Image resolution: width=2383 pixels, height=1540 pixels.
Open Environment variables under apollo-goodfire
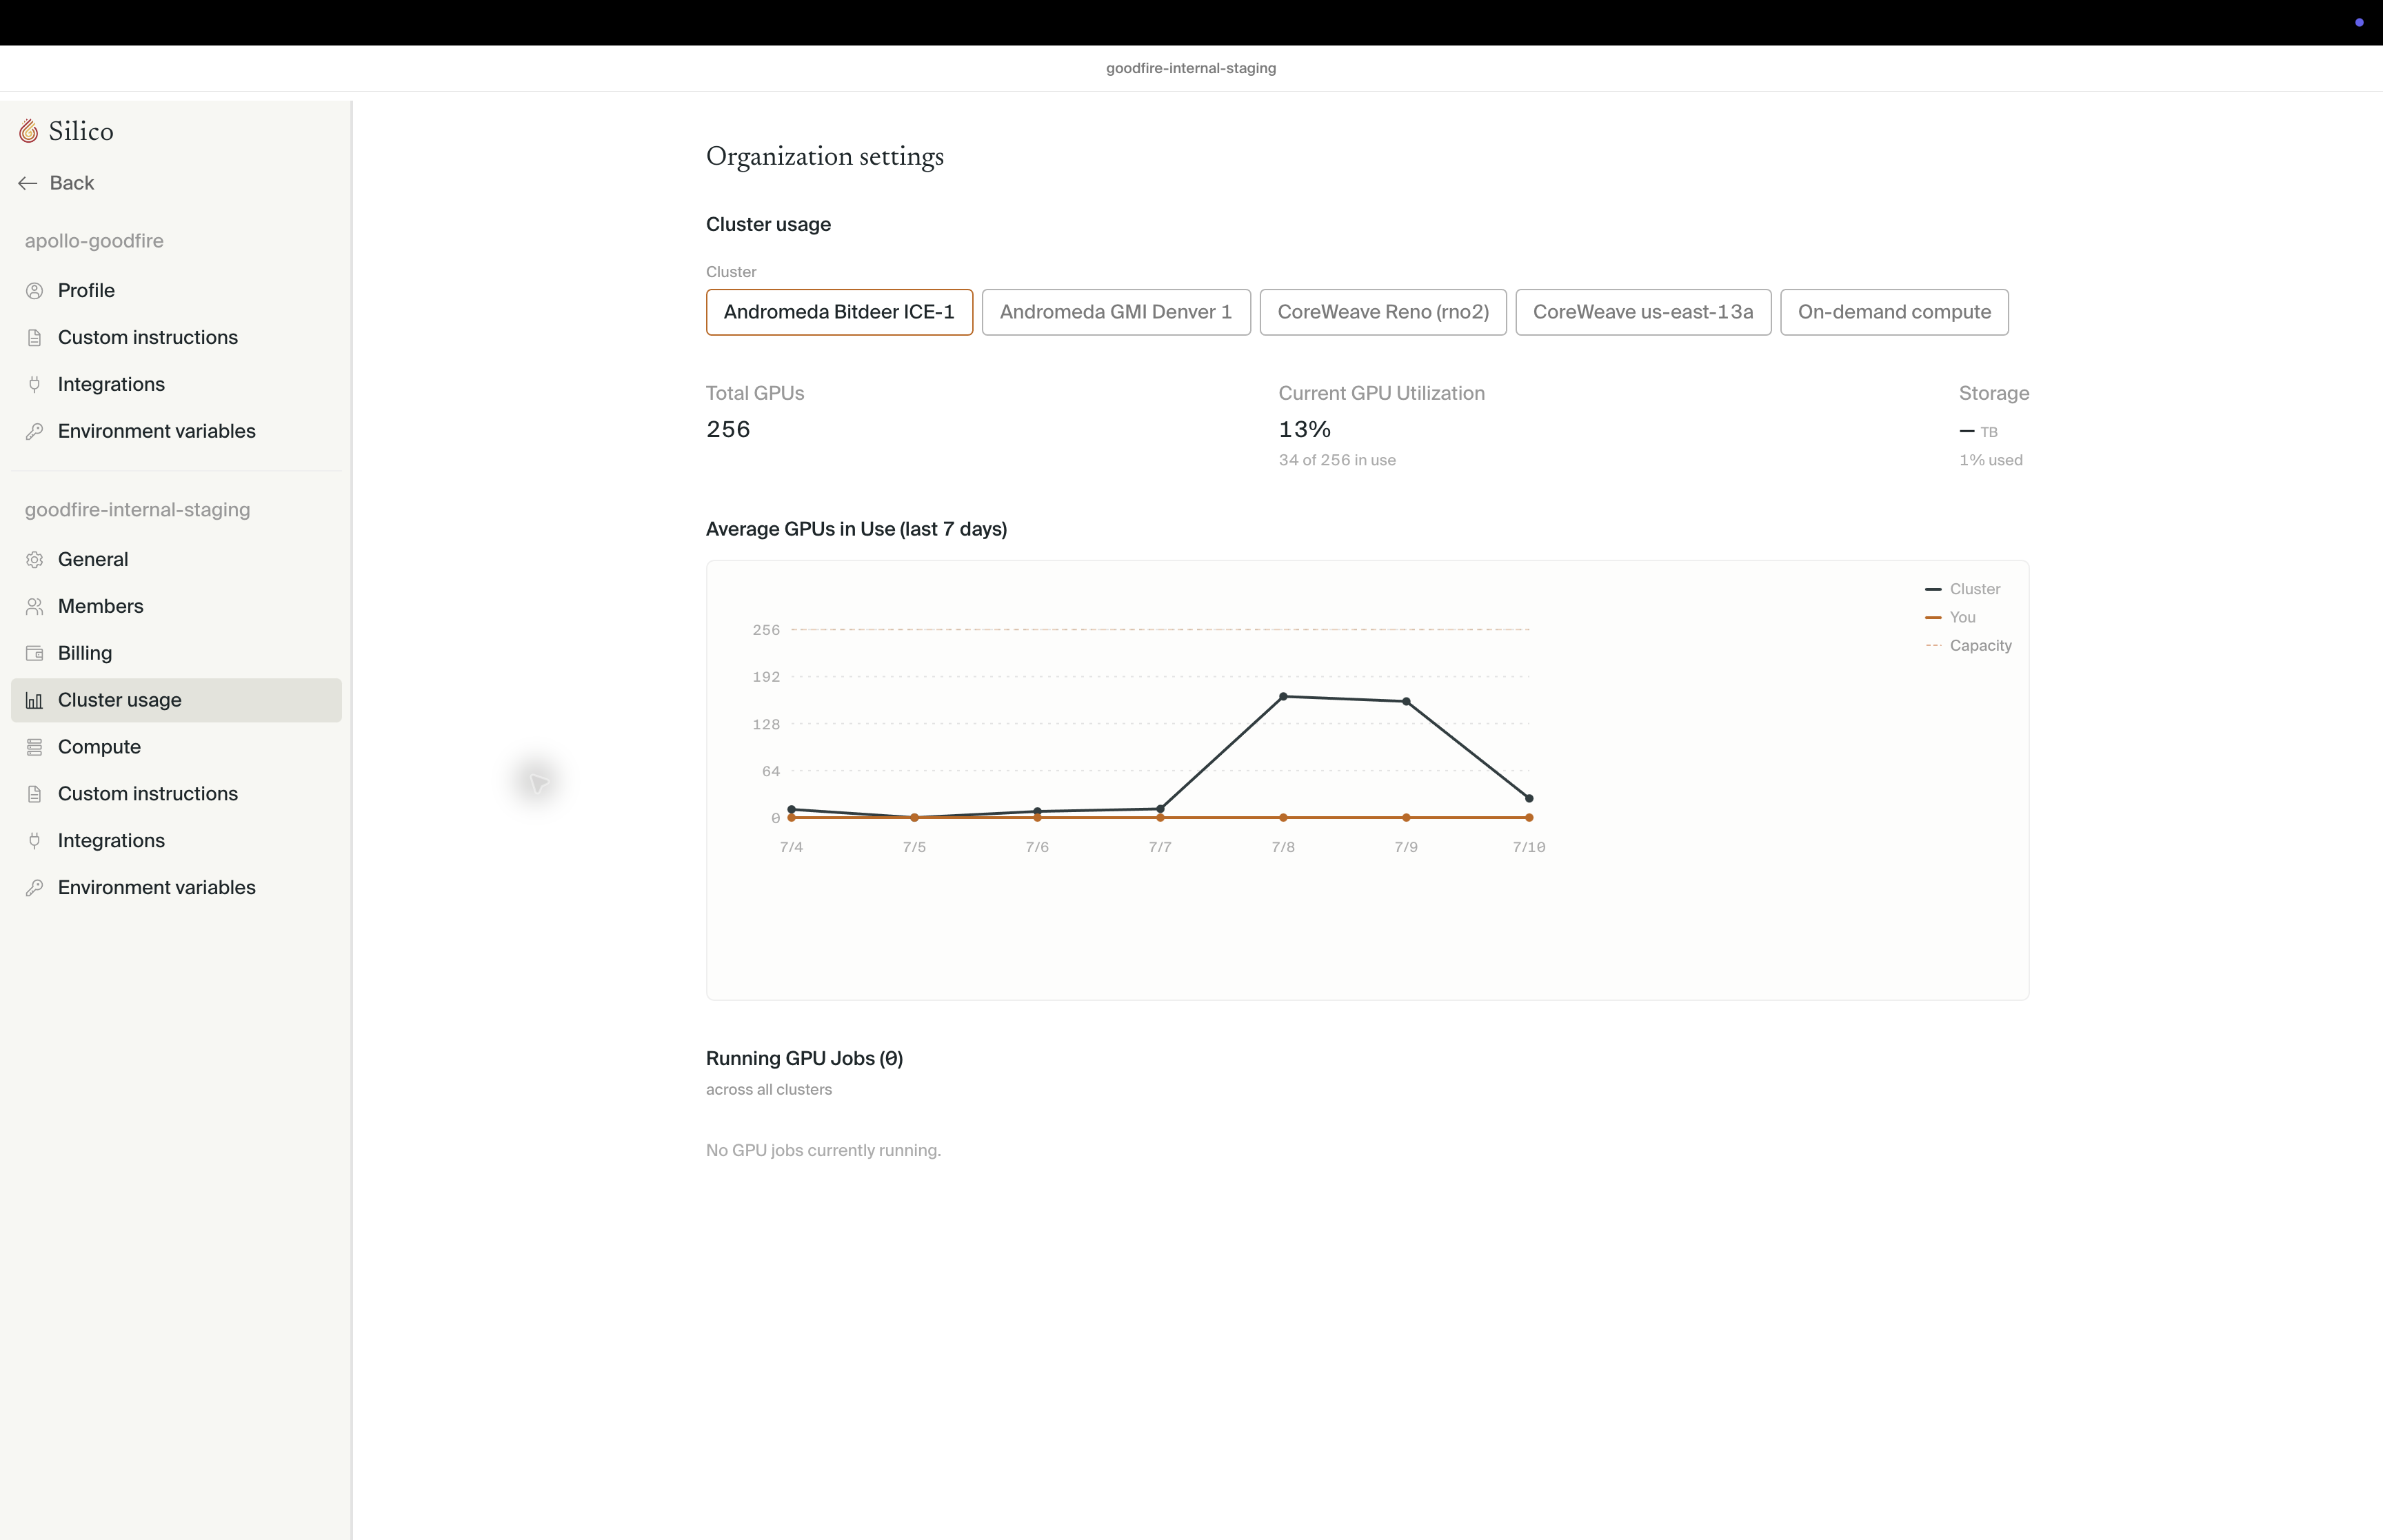[176, 432]
